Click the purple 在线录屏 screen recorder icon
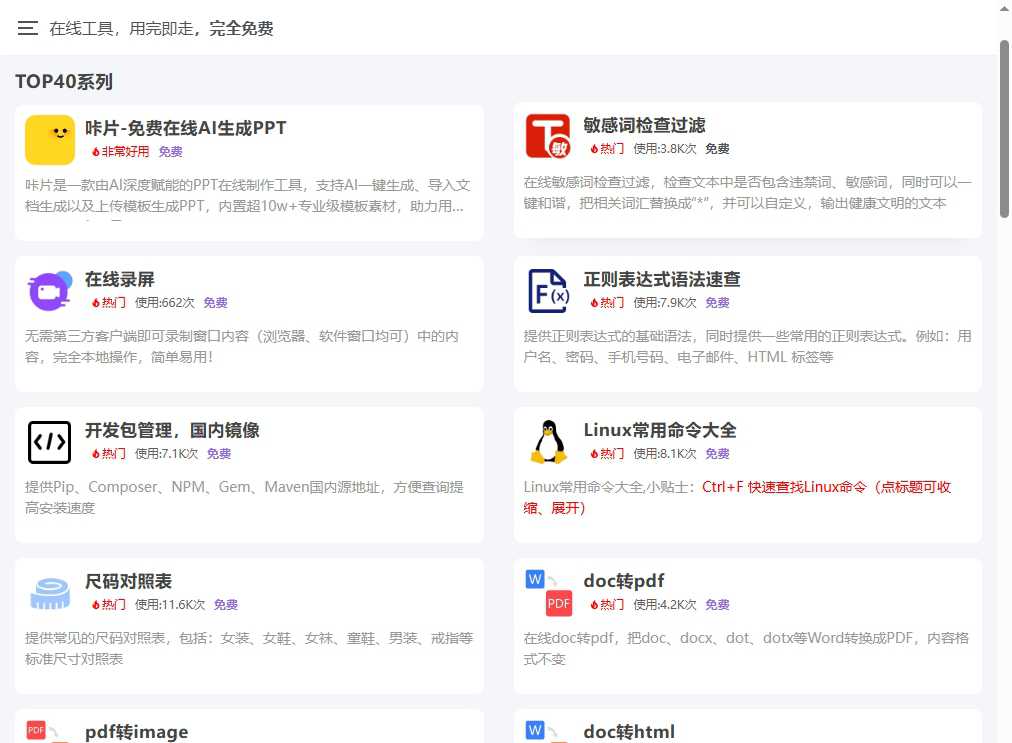 click(49, 290)
